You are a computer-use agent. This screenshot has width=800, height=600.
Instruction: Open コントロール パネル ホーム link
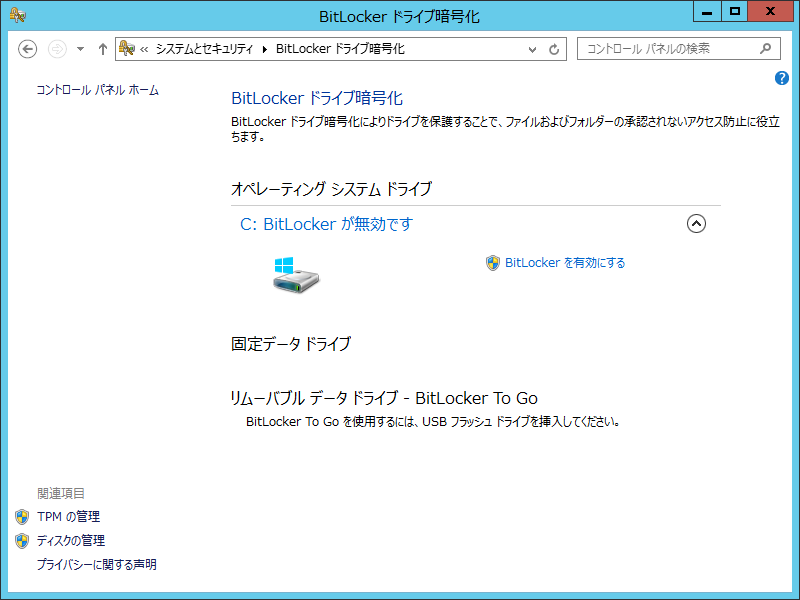pyautogui.click(x=97, y=90)
